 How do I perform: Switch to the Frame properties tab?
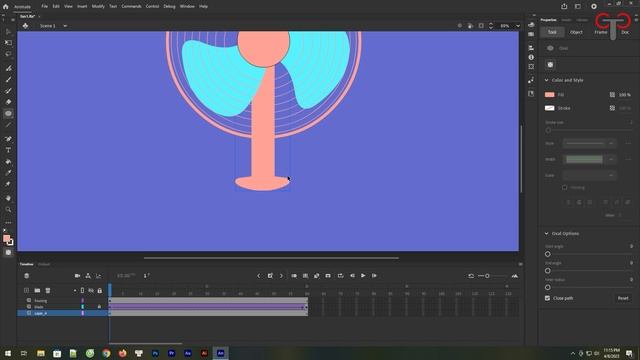pyautogui.click(x=600, y=32)
